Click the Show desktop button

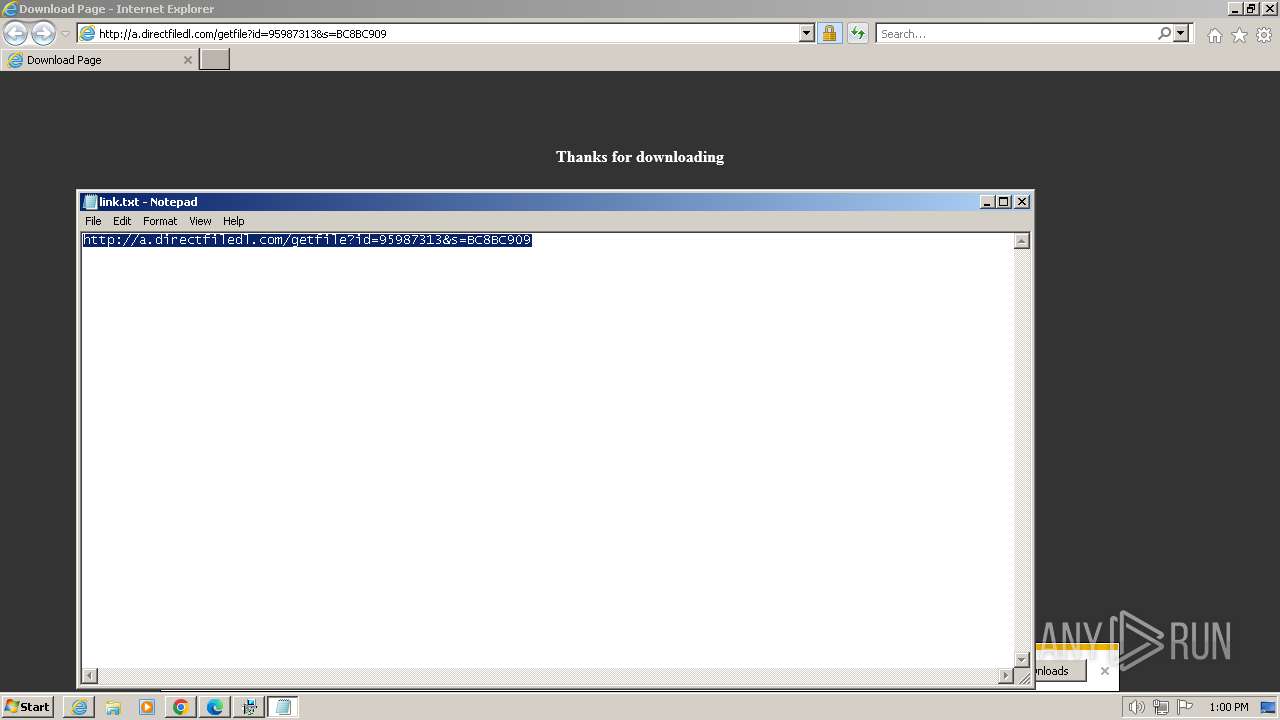pos(1268,707)
